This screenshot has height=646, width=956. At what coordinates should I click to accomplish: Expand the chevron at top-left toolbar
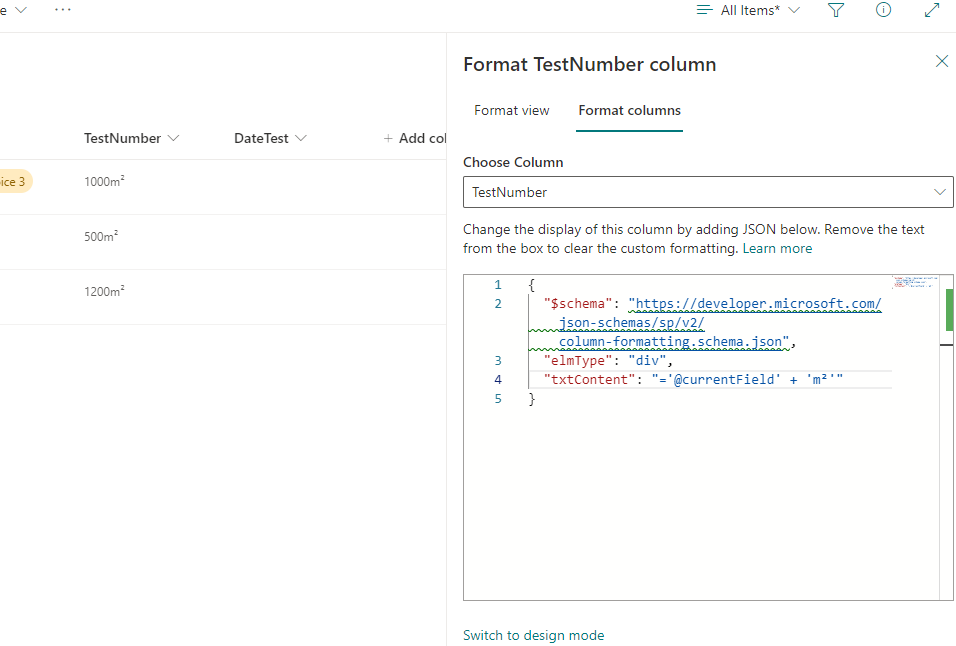click(x=21, y=10)
